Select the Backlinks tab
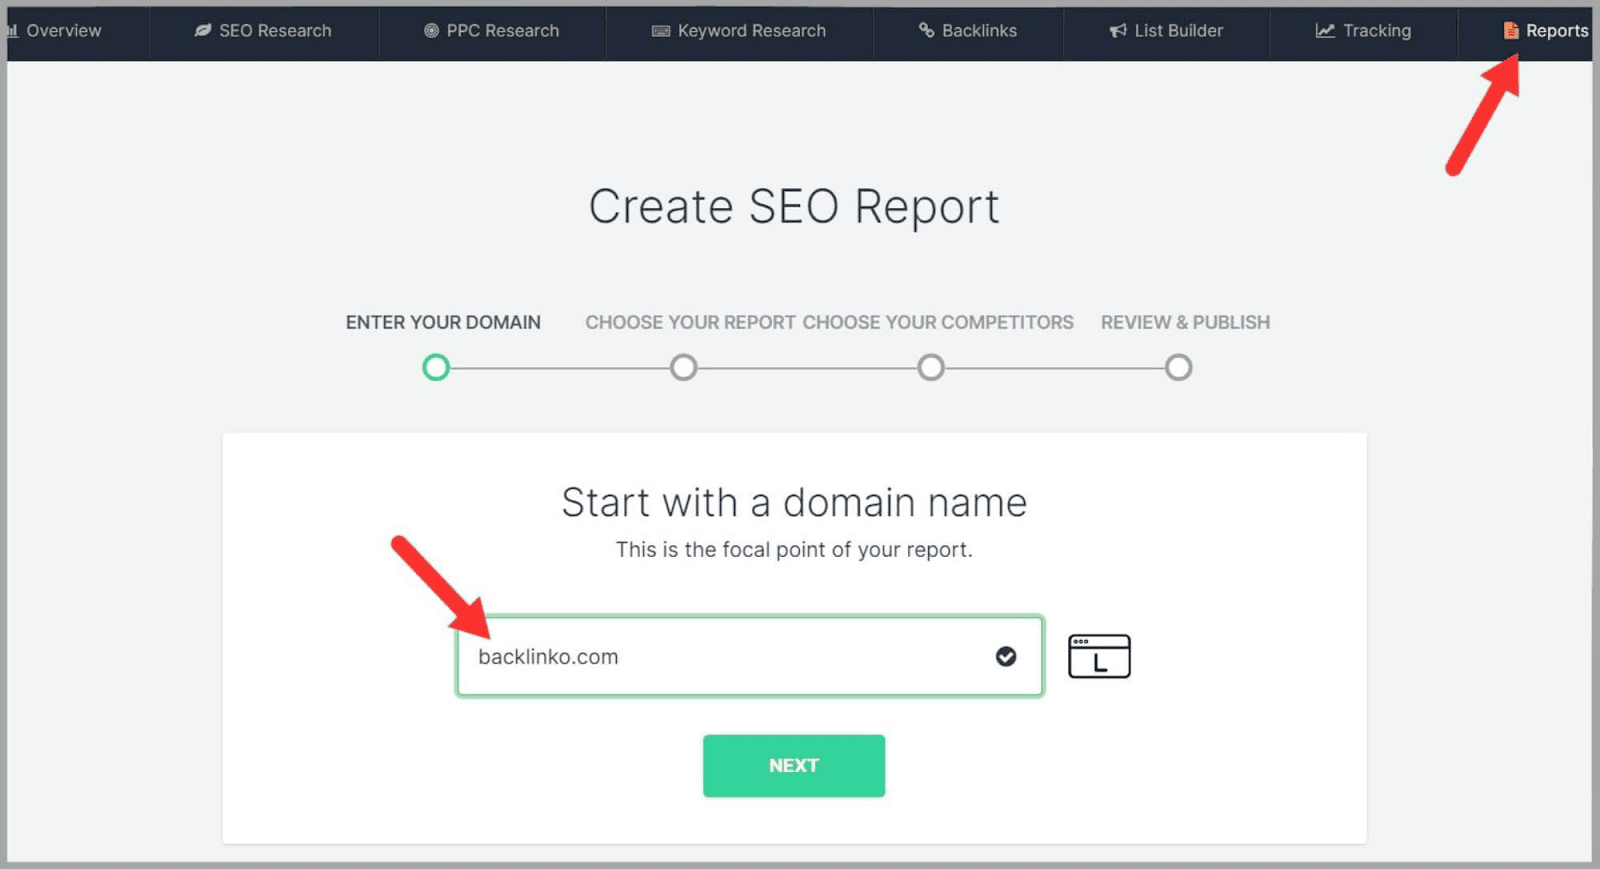The image size is (1600, 869). (x=968, y=31)
